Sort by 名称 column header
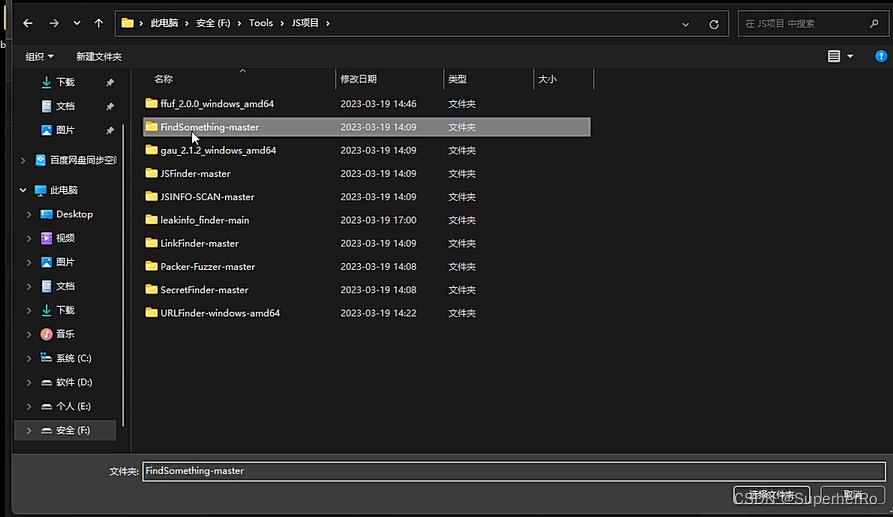This screenshot has height=517, width=893. tap(163, 79)
